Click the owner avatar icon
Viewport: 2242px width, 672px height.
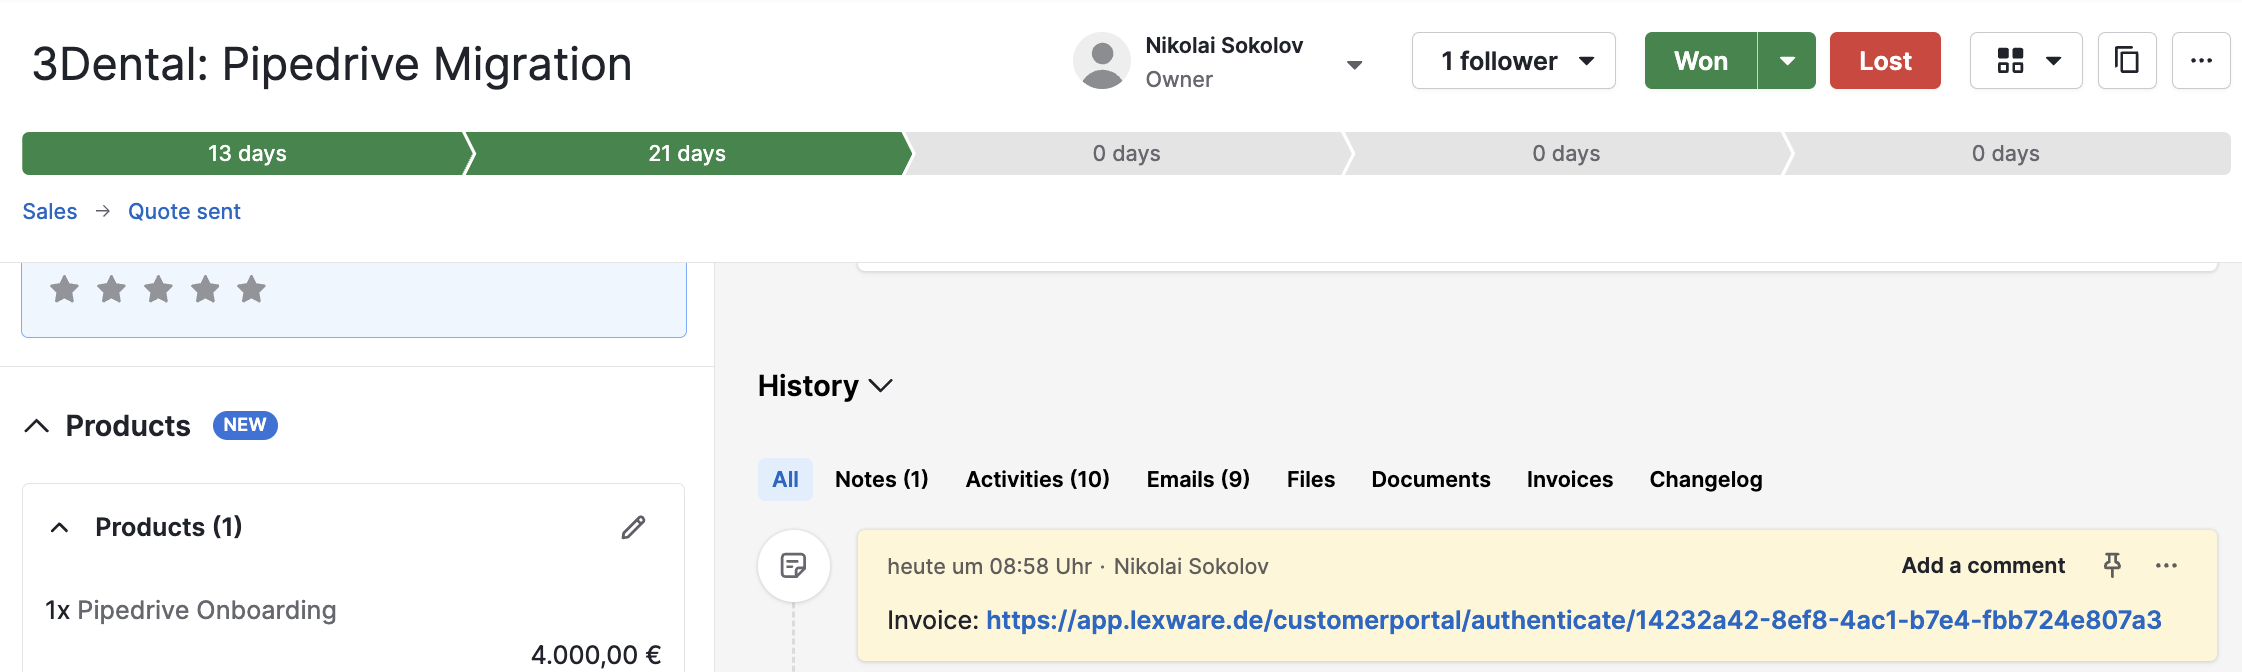1102,61
